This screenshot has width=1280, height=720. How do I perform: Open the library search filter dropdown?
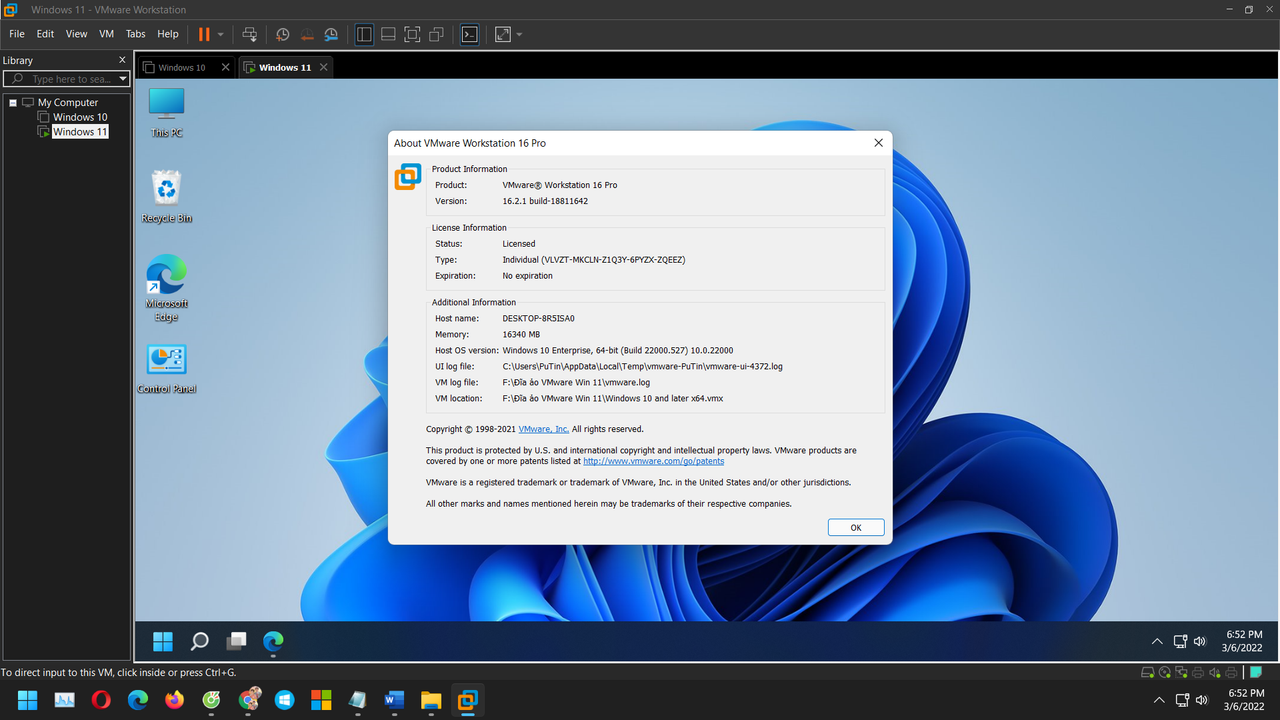tap(123, 79)
